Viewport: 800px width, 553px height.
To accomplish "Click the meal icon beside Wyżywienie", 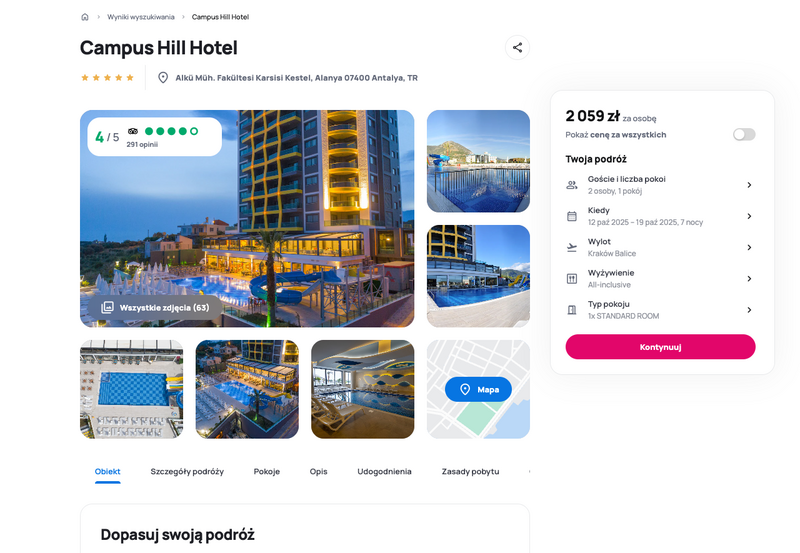I will (x=572, y=279).
